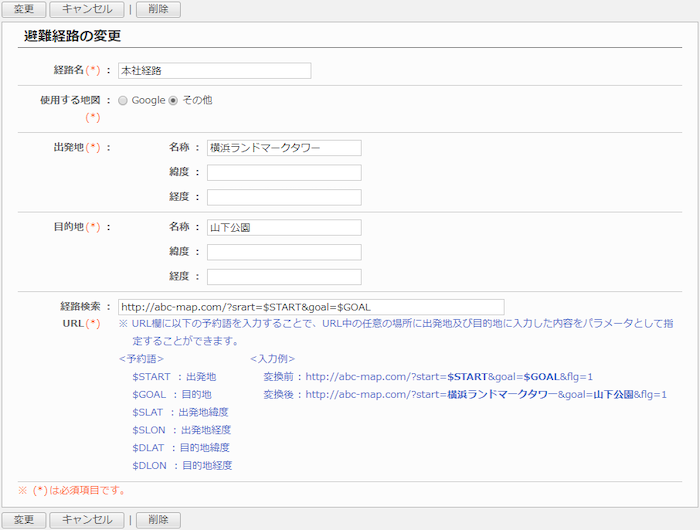Click the 変更 button above the form
The height and width of the screenshot is (530, 700).
[24, 9]
